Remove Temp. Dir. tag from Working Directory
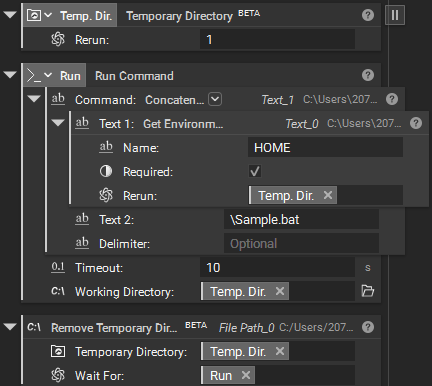This screenshot has height=386, width=432. tap(280, 291)
